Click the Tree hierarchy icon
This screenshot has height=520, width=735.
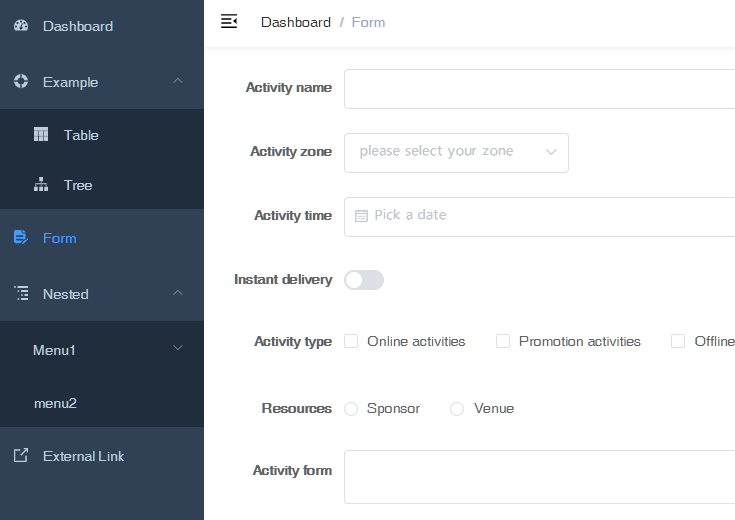coord(41,185)
